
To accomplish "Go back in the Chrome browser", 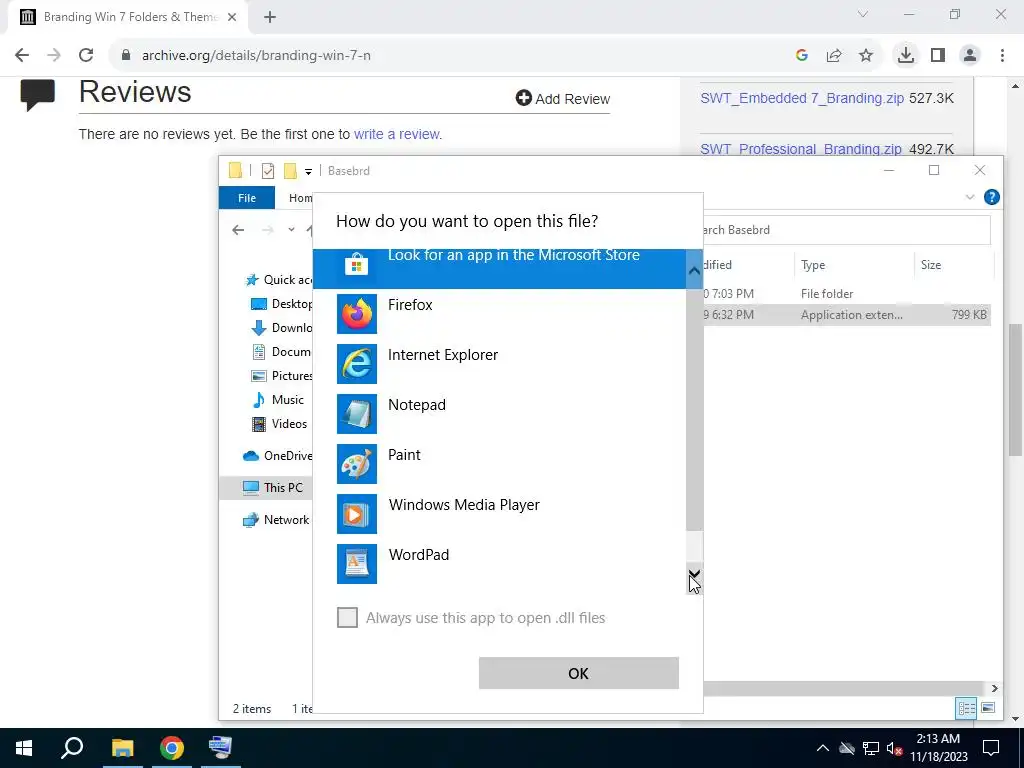I will [x=22, y=56].
